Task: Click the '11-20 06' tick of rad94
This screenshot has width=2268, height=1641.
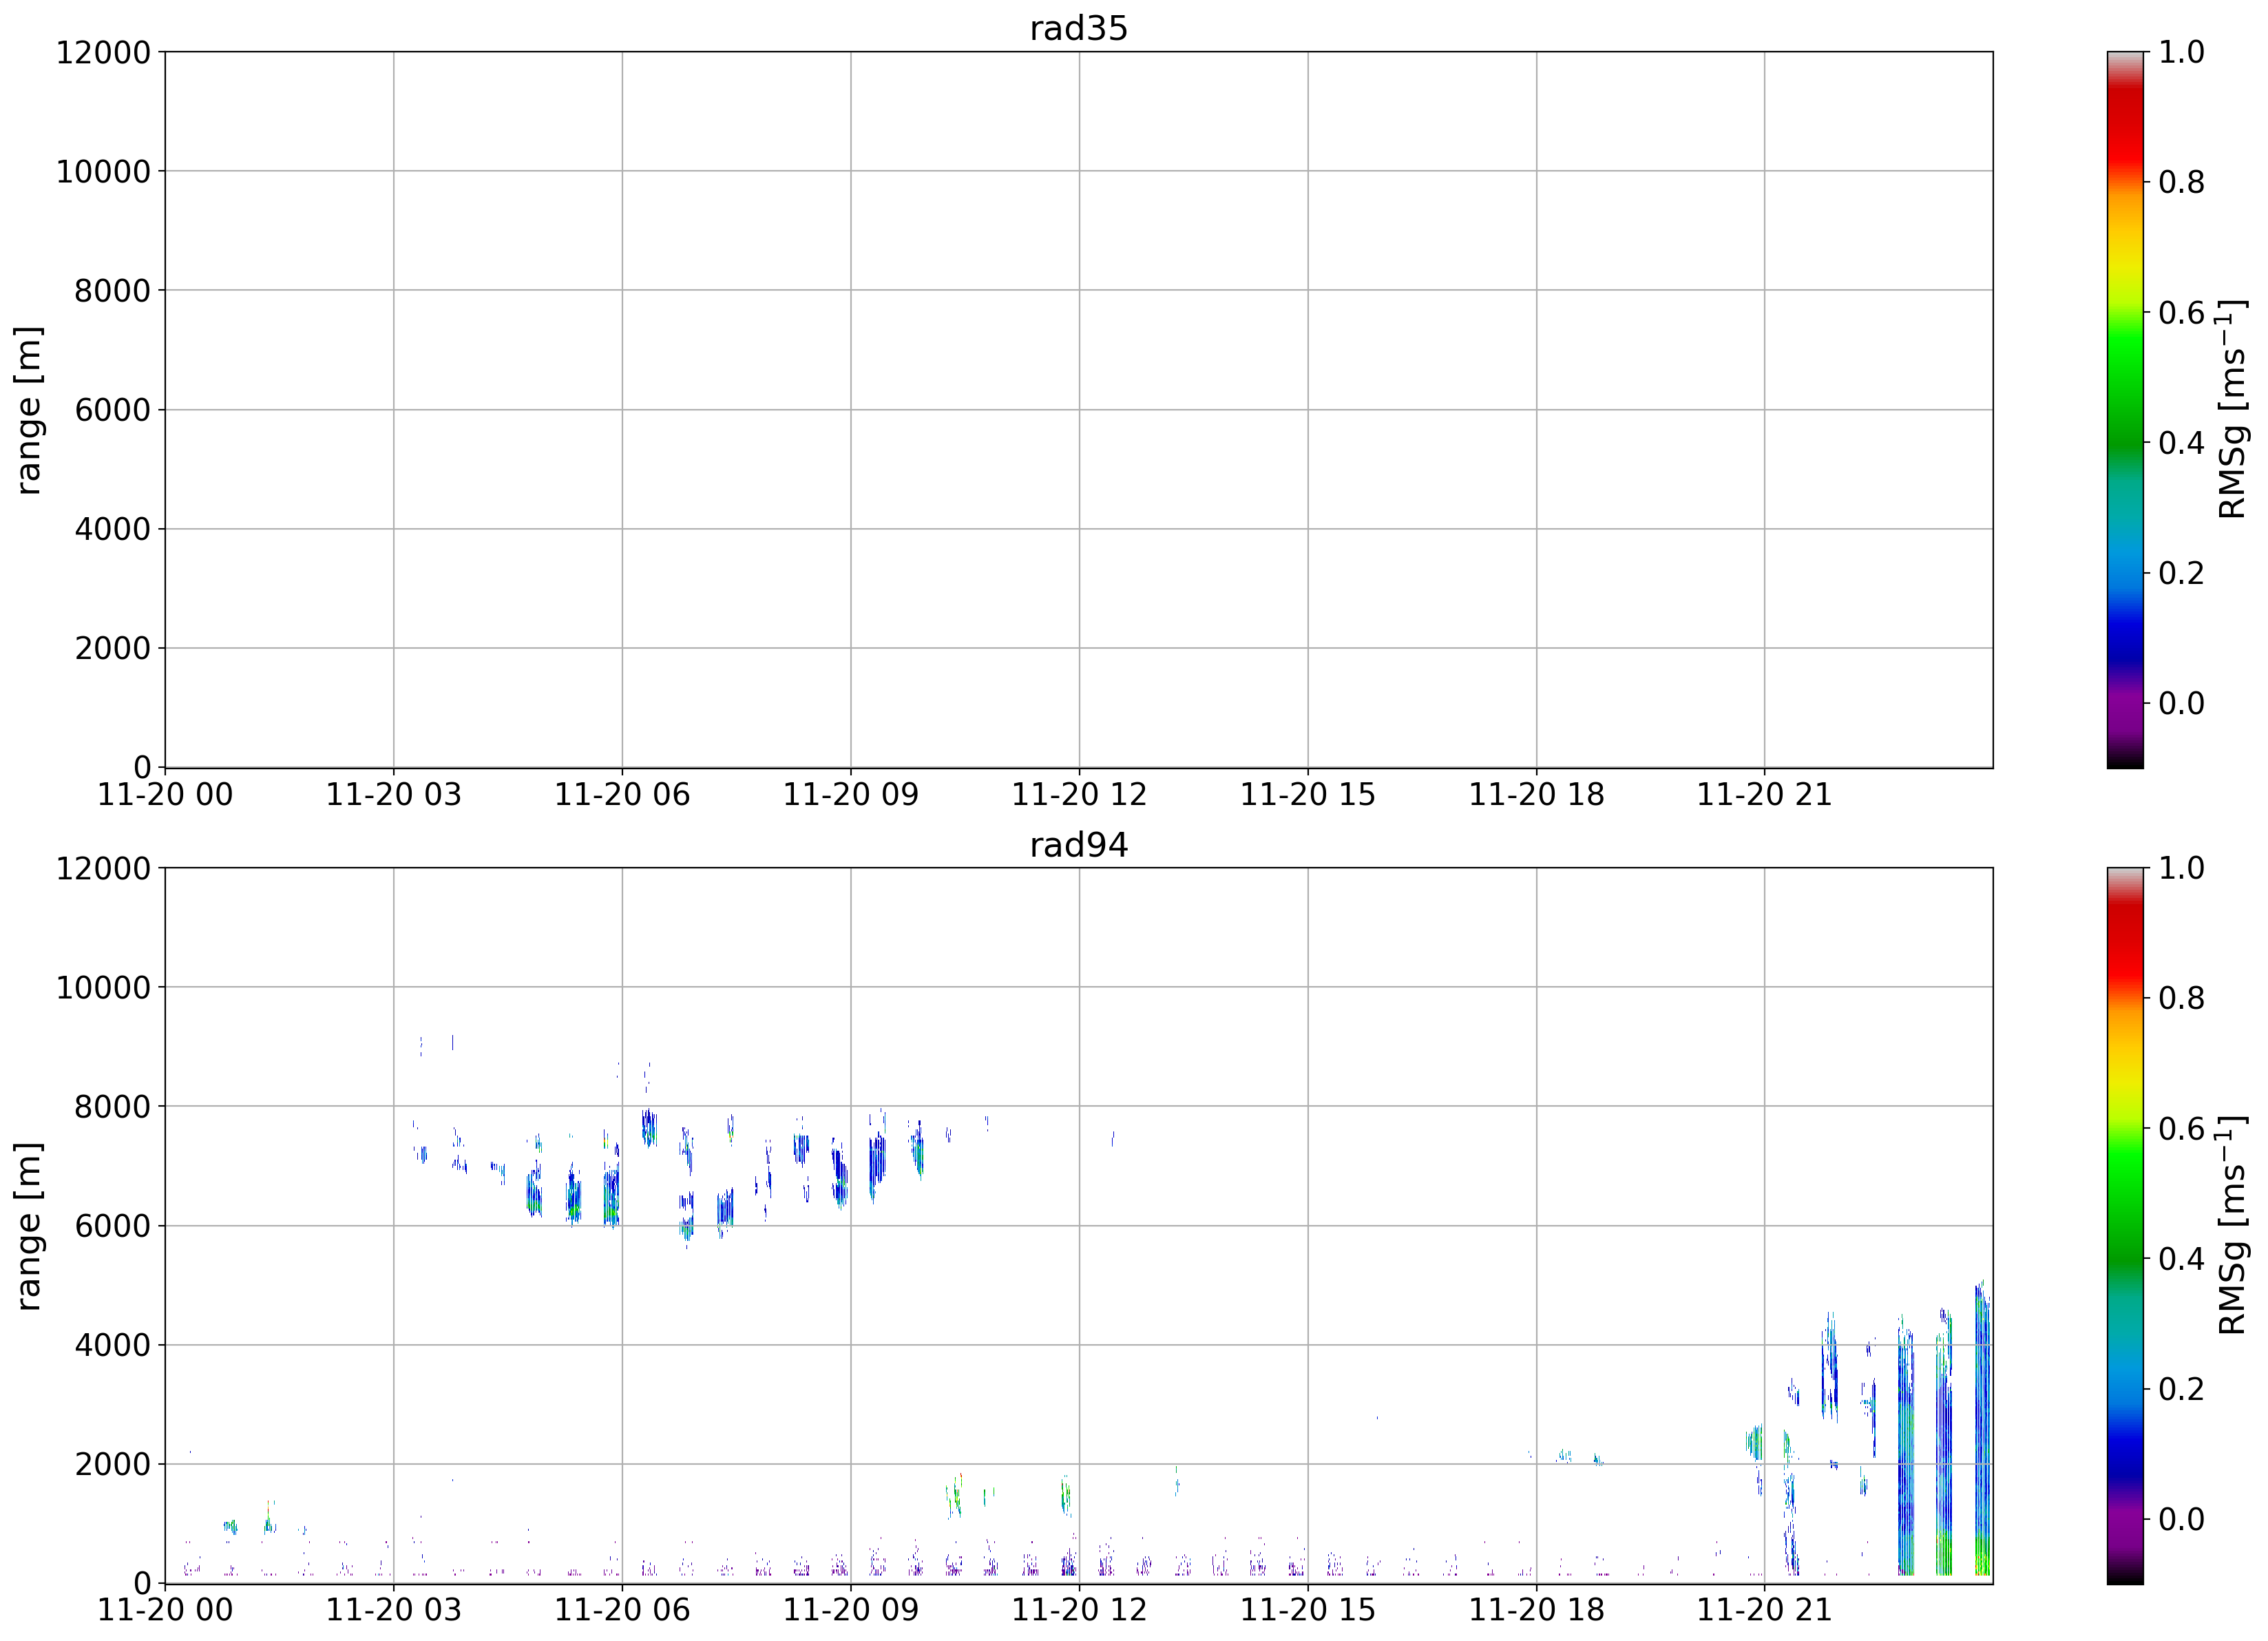Action: point(622,1610)
